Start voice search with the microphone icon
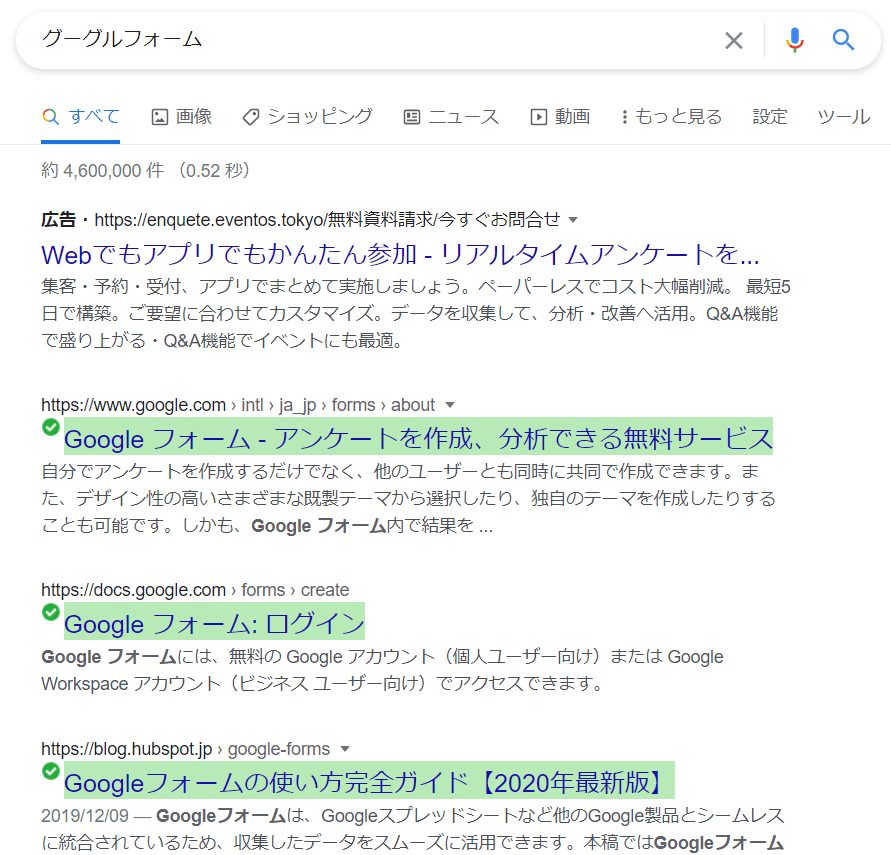Viewport: 891px width, 855px height. (x=794, y=40)
